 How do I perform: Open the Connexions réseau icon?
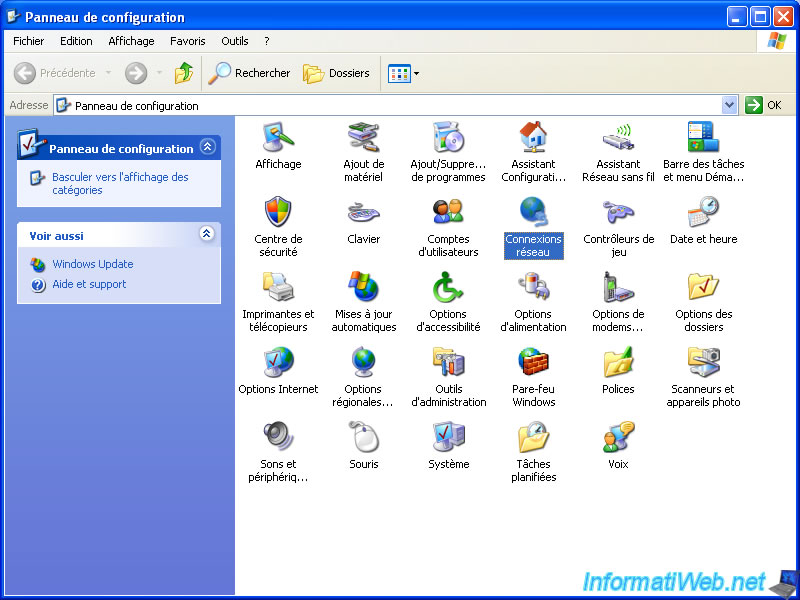533,213
